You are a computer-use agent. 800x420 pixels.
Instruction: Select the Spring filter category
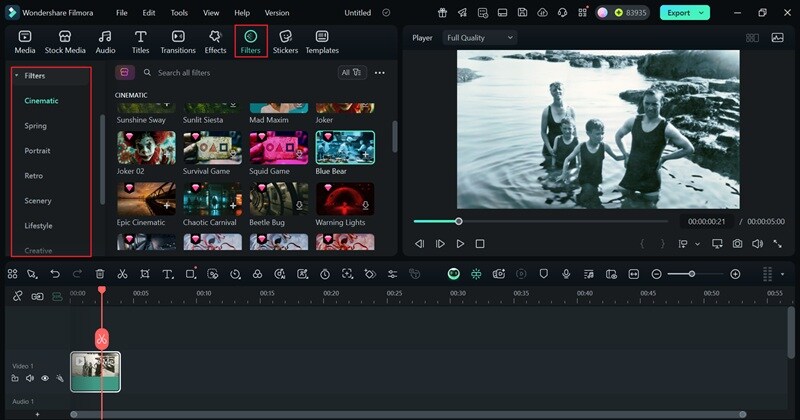(35, 126)
